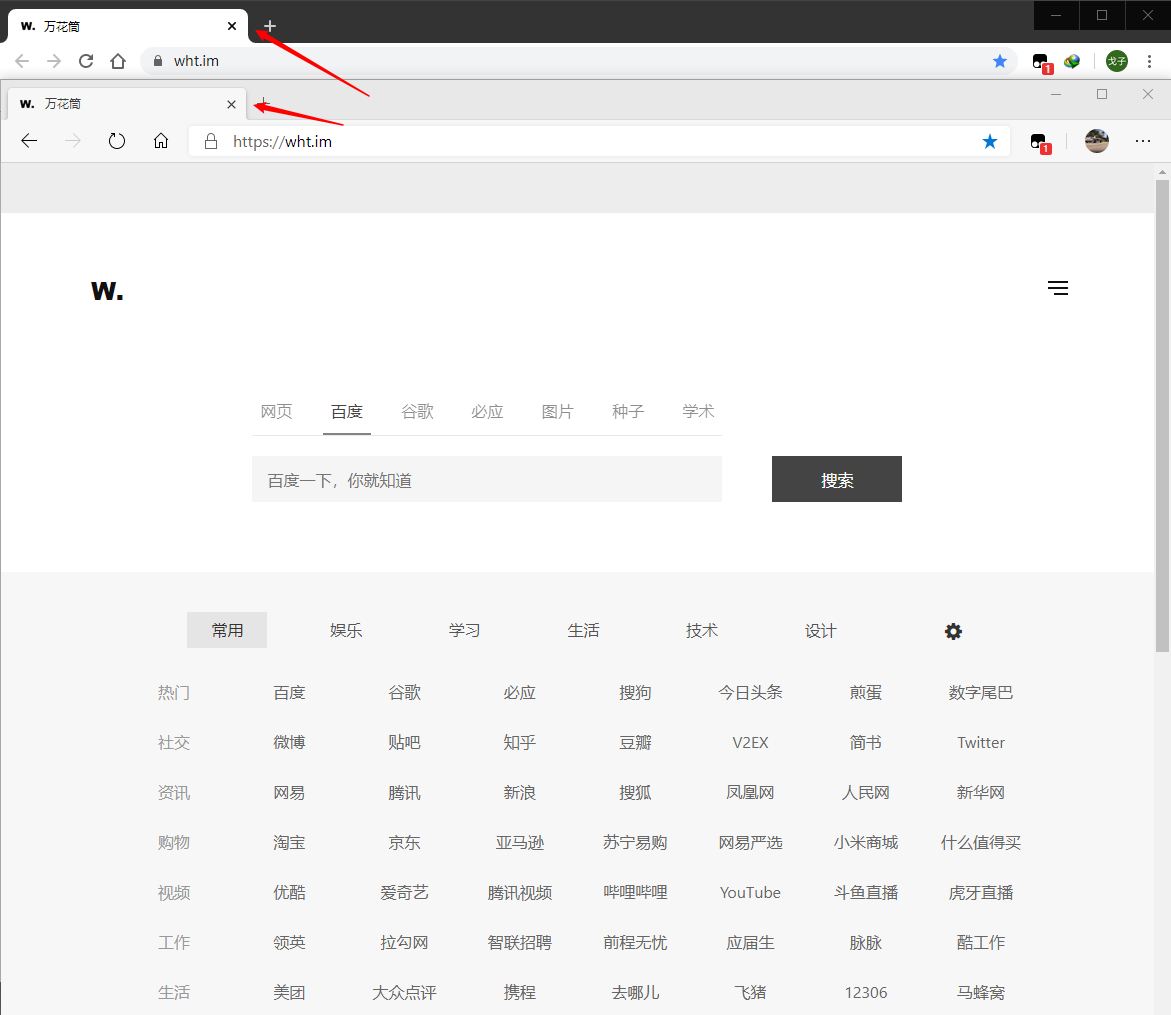Open the 数字尾巴 link

[x=981, y=692]
